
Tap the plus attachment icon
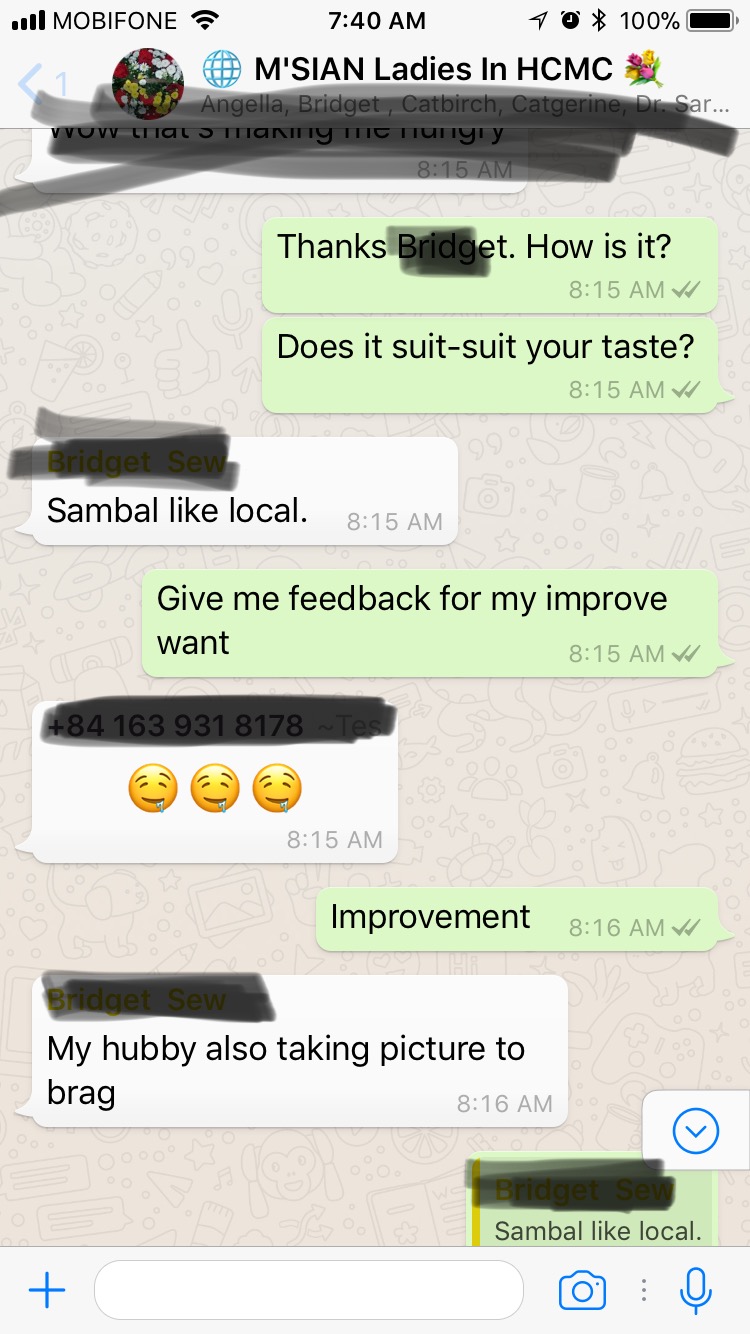pyautogui.click(x=47, y=1290)
